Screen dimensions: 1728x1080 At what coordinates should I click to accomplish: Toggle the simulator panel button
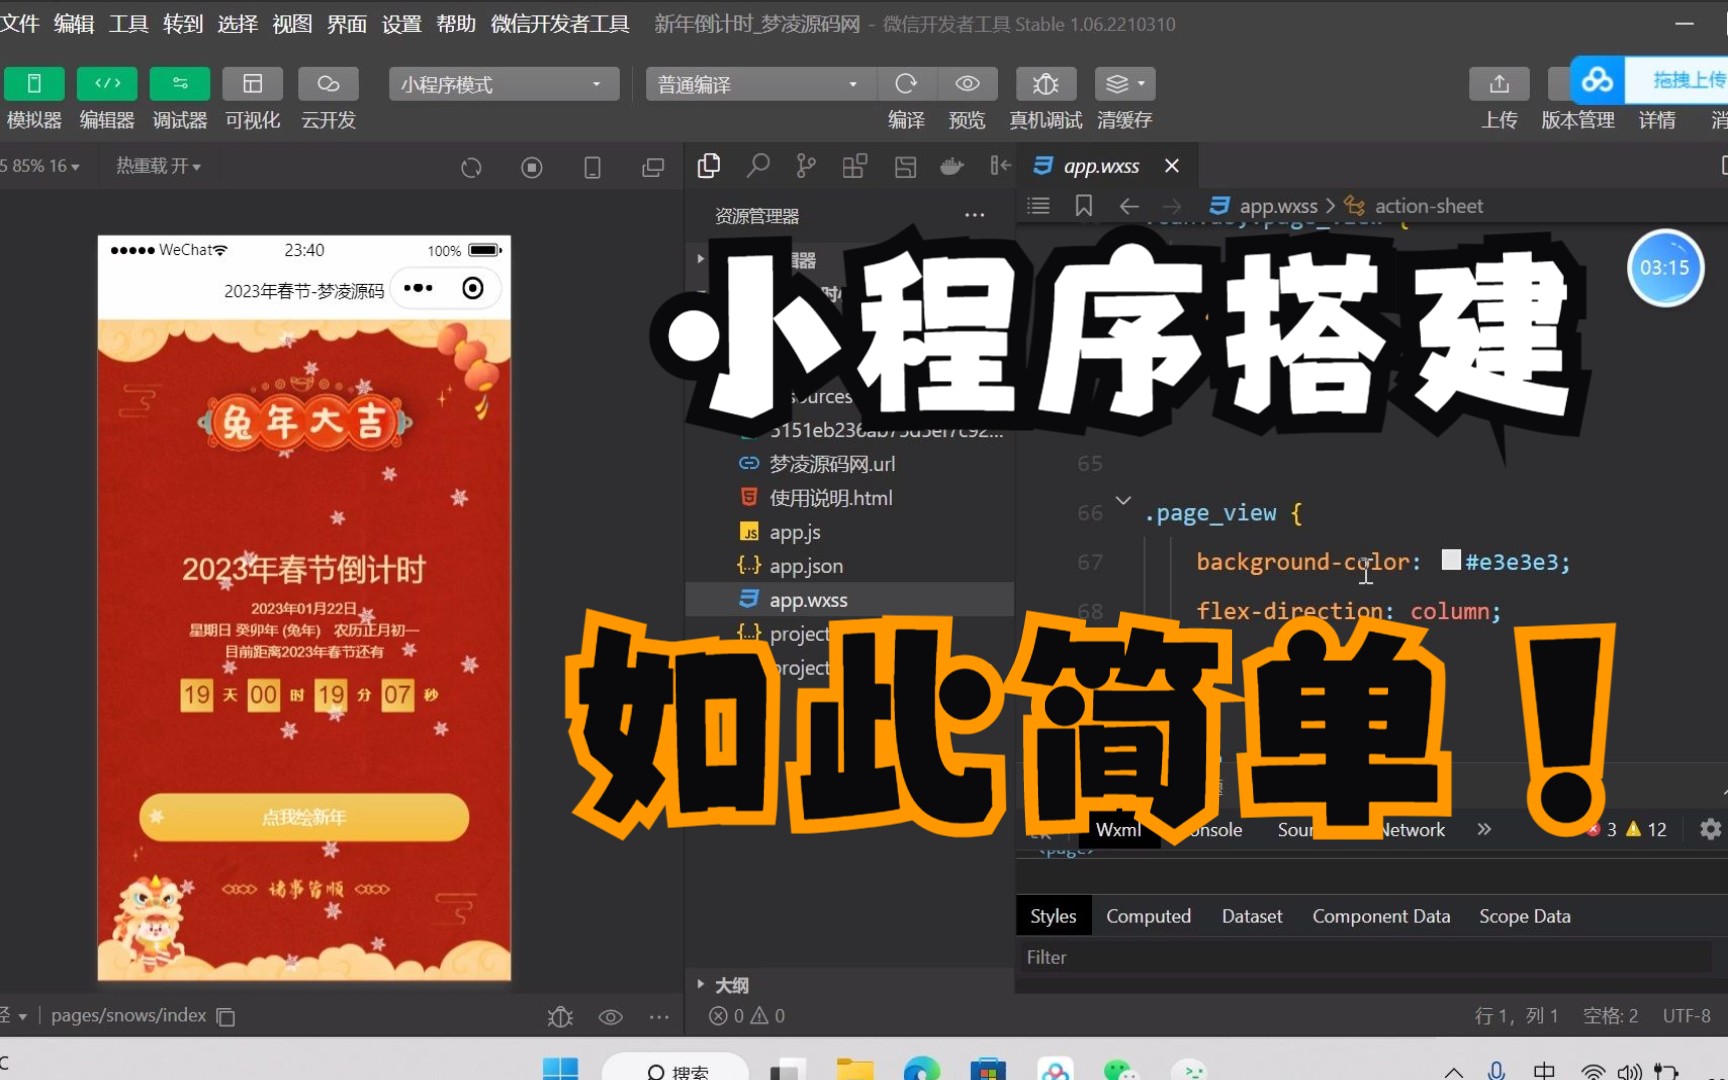click(x=34, y=84)
